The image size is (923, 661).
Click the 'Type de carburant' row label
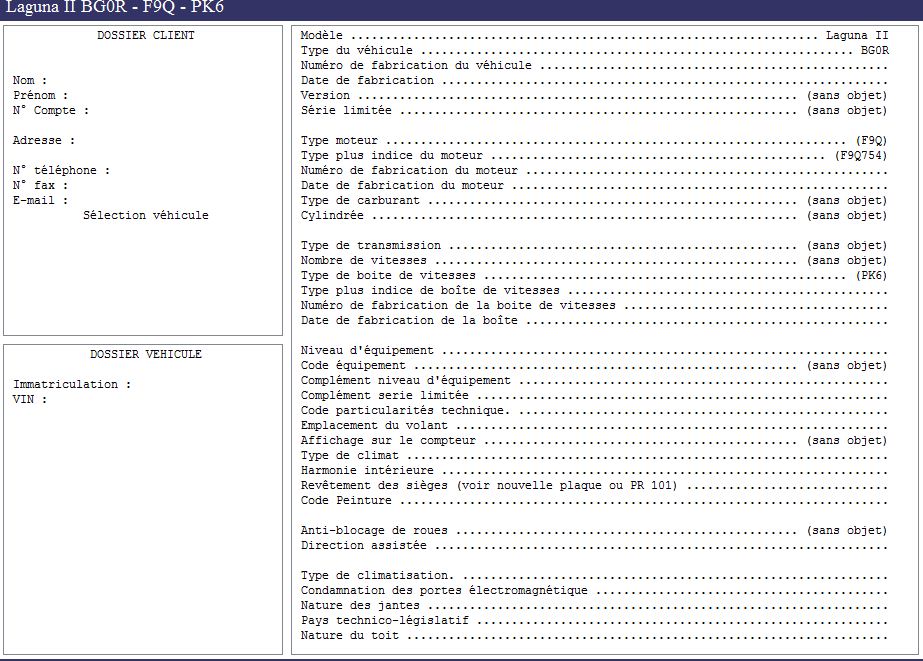coord(360,200)
